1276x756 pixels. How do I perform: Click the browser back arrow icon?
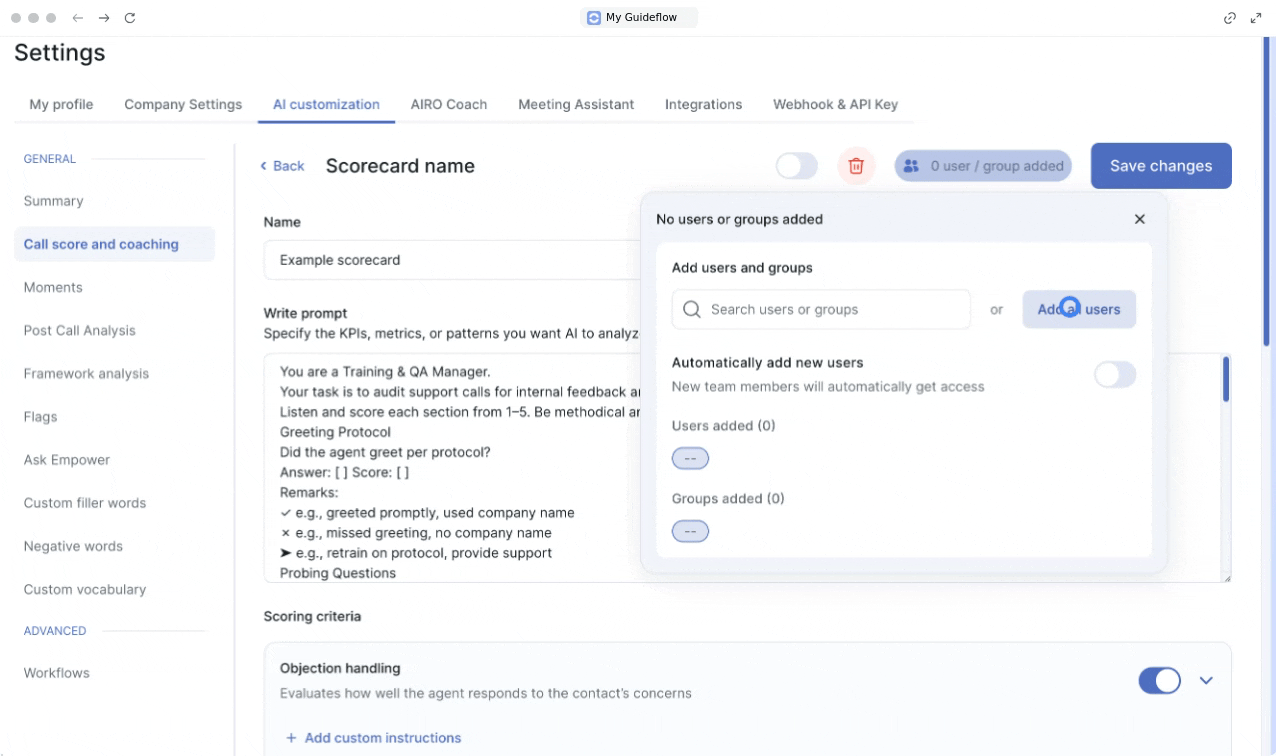(x=78, y=18)
